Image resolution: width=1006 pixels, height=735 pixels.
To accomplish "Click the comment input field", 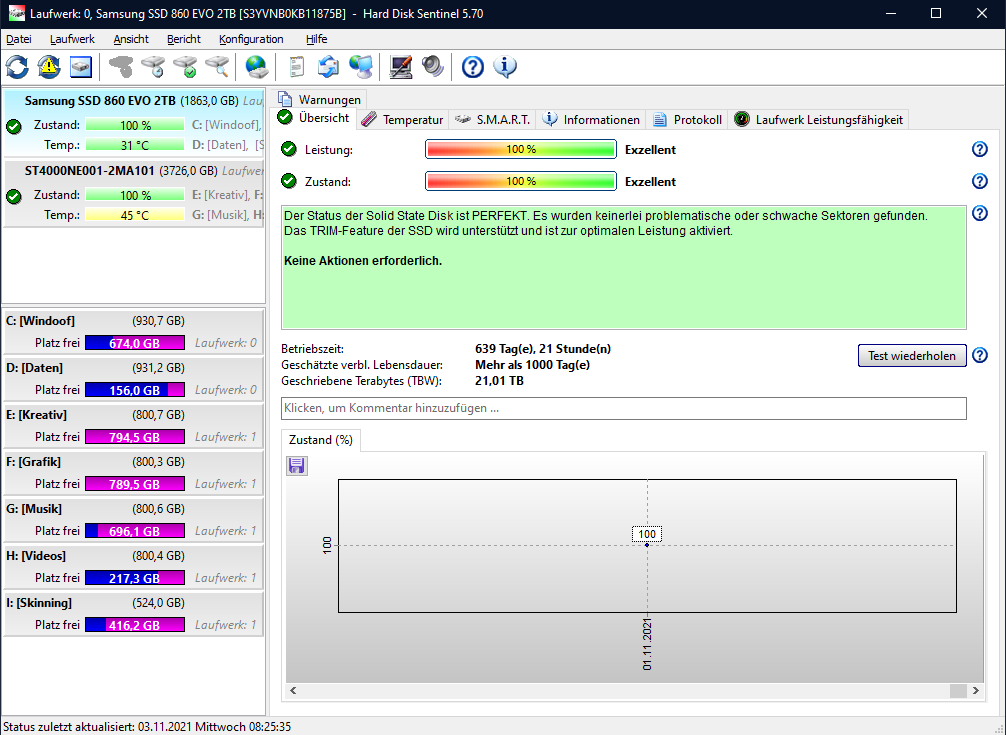I will click(x=623, y=408).
